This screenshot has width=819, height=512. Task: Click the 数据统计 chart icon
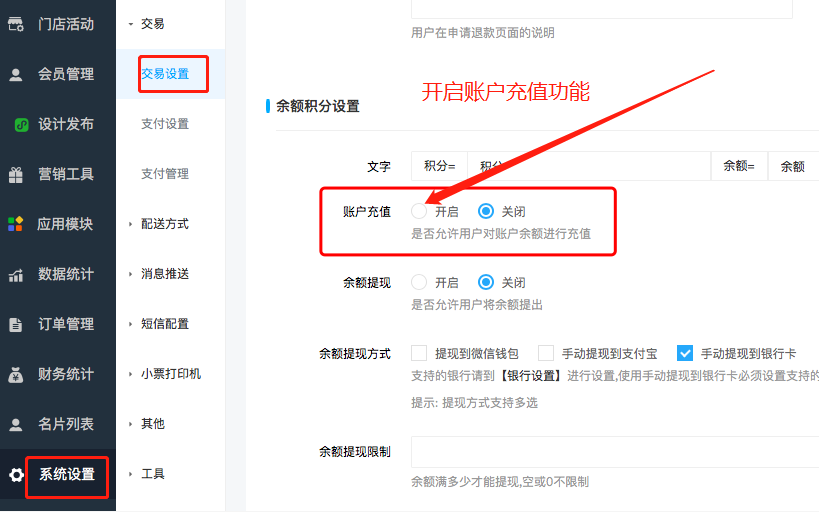click(16, 275)
